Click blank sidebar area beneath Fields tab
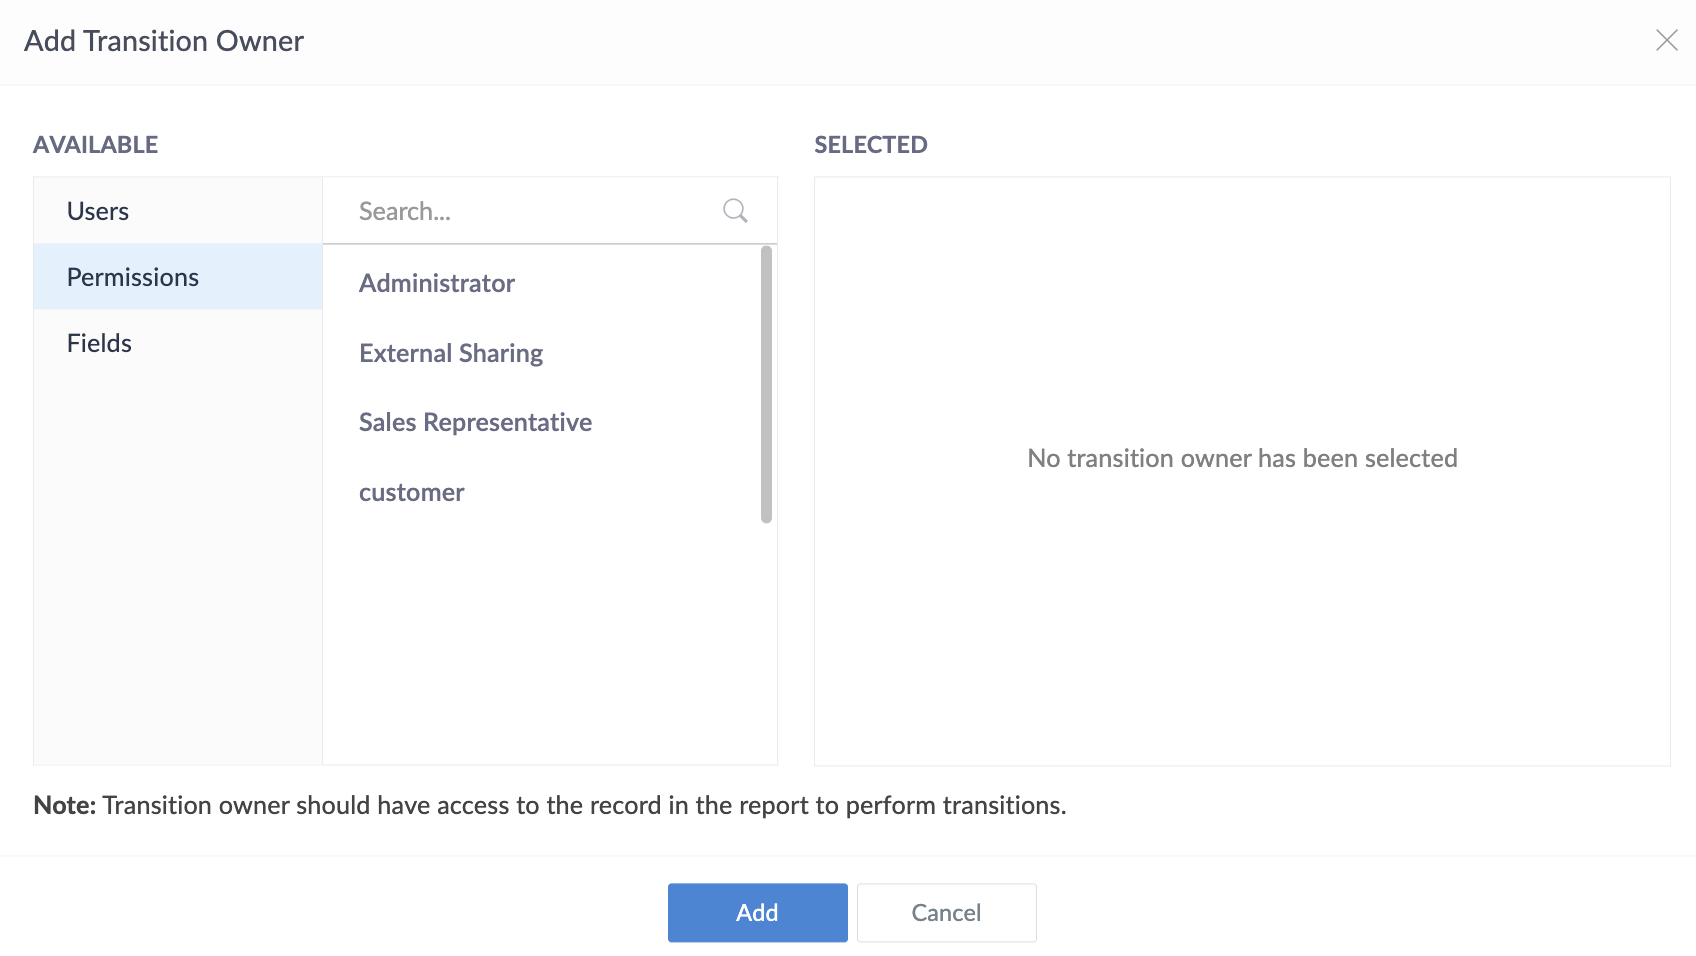The width and height of the screenshot is (1696, 956). pyautogui.click(x=178, y=560)
